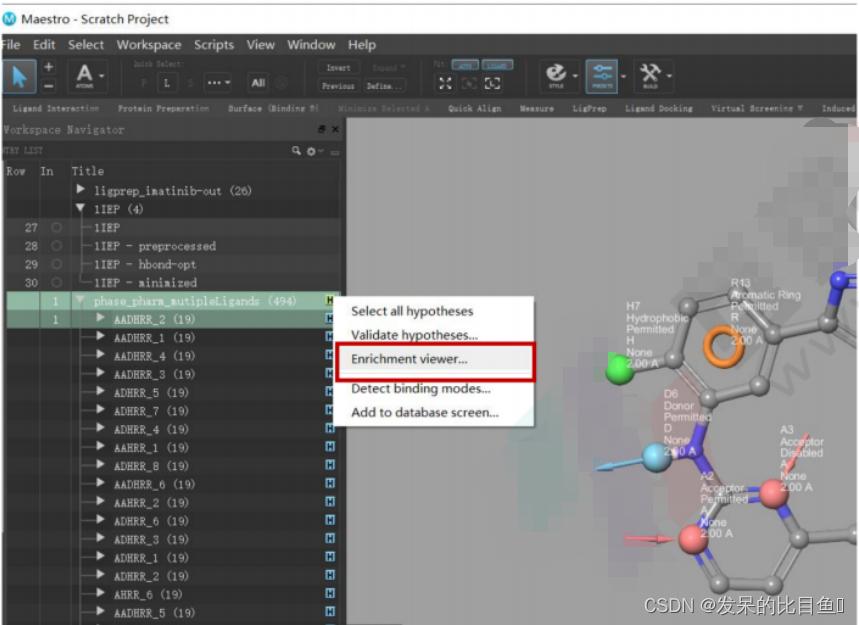Choose Select all hypotheses

[x=412, y=311]
